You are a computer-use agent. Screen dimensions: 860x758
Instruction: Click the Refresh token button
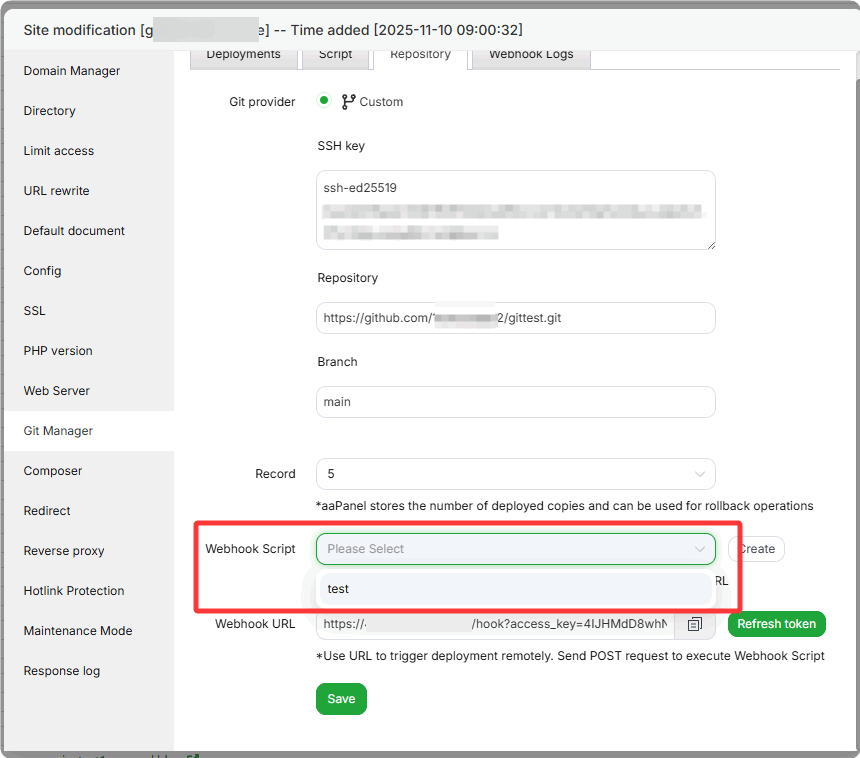[x=777, y=624]
